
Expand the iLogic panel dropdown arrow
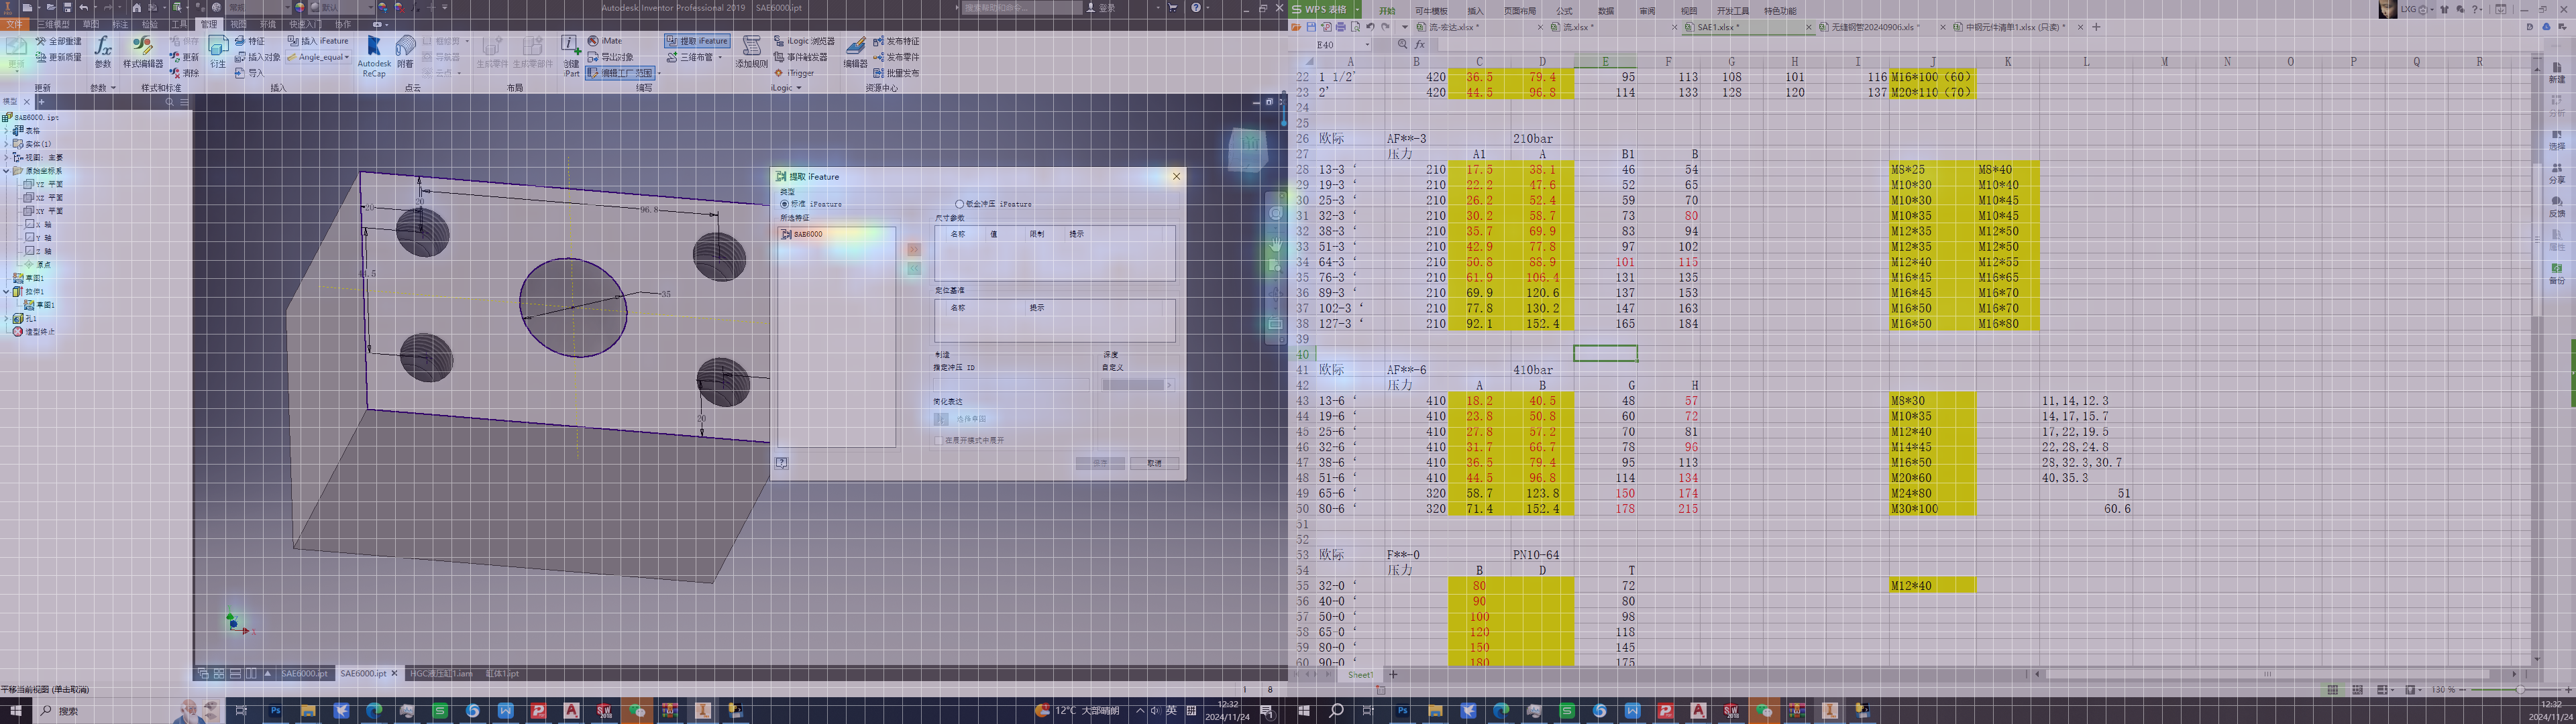pyautogui.click(x=799, y=88)
